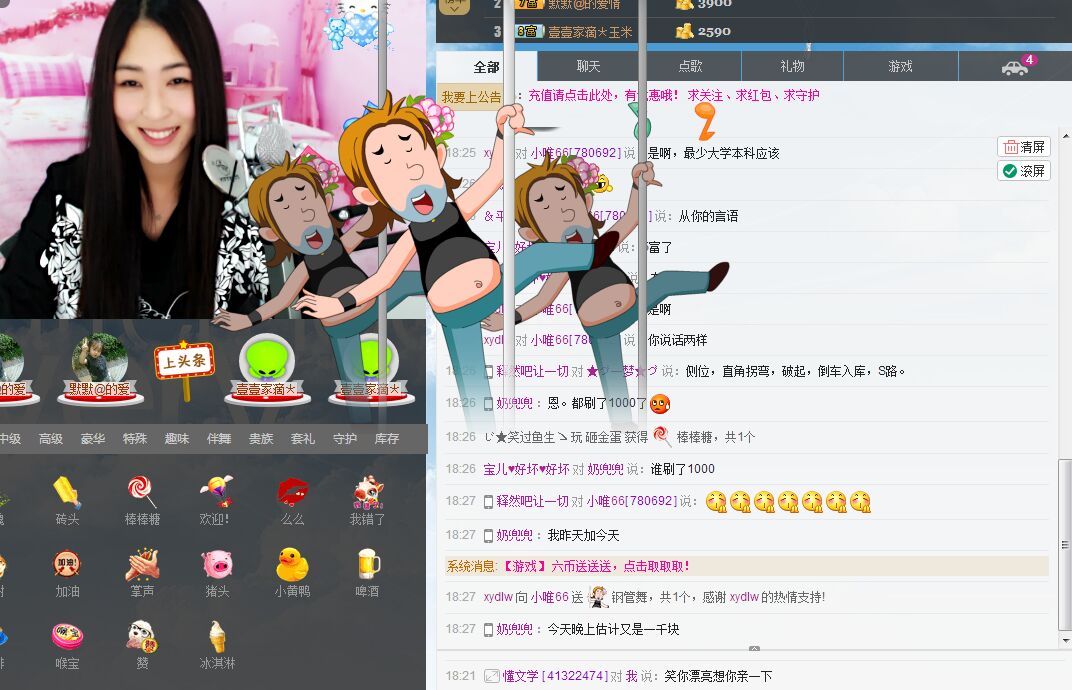The height and width of the screenshot is (690, 1072).
Task: Select the 豪华 gift category
Action: 93,438
